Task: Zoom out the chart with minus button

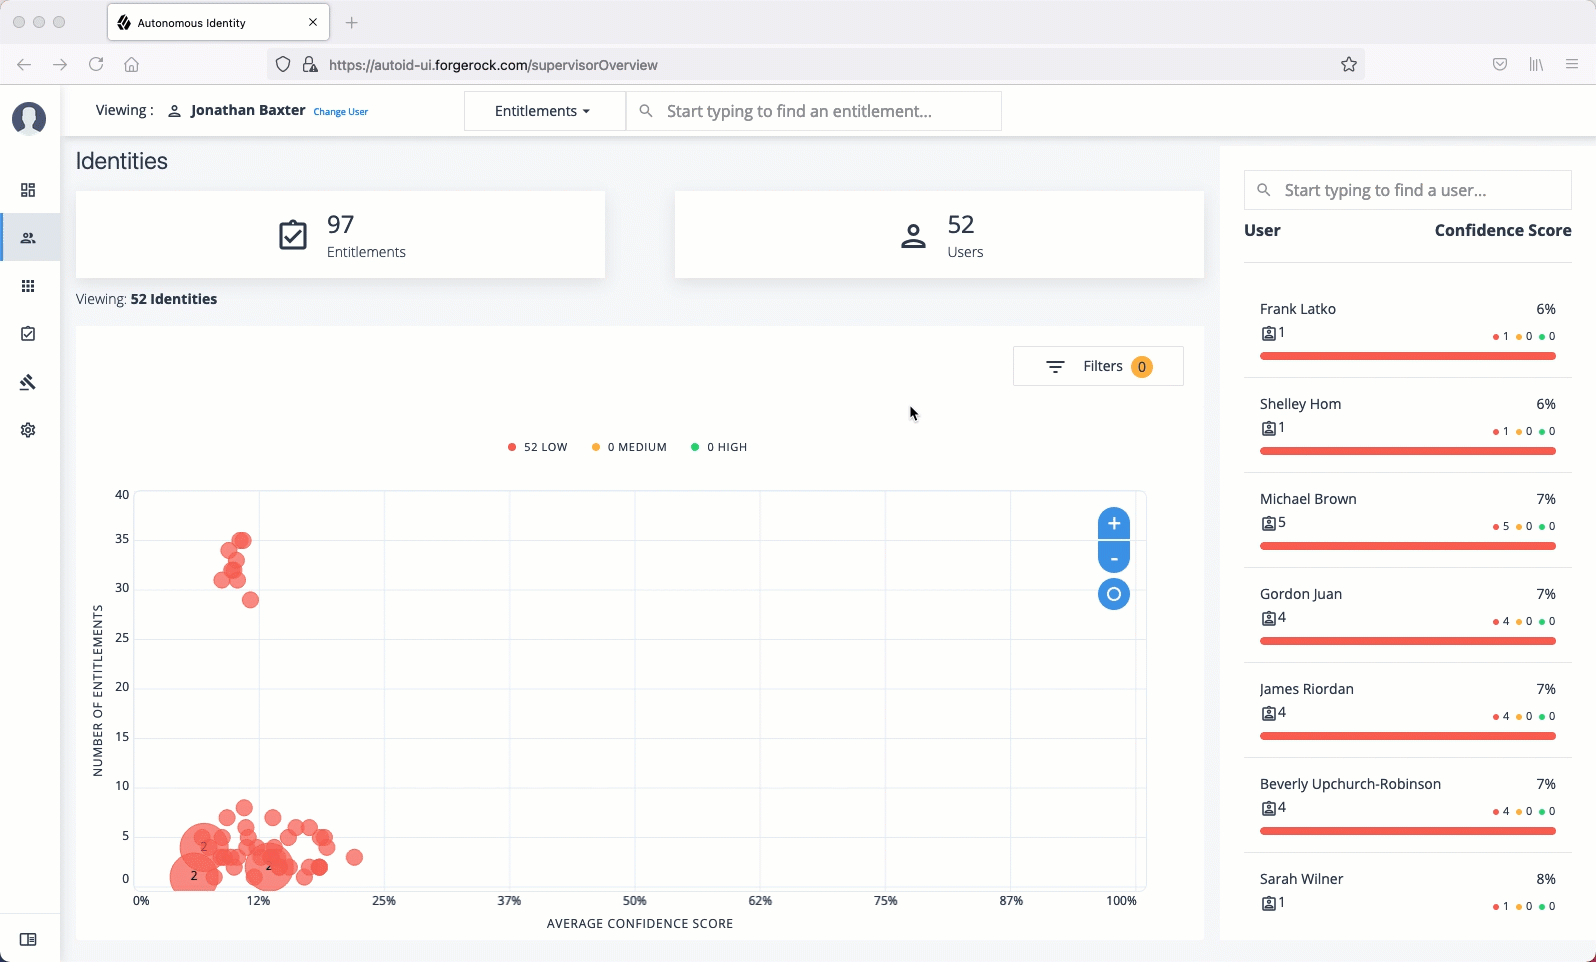Action: pyautogui.click(x=1113, y=558)
